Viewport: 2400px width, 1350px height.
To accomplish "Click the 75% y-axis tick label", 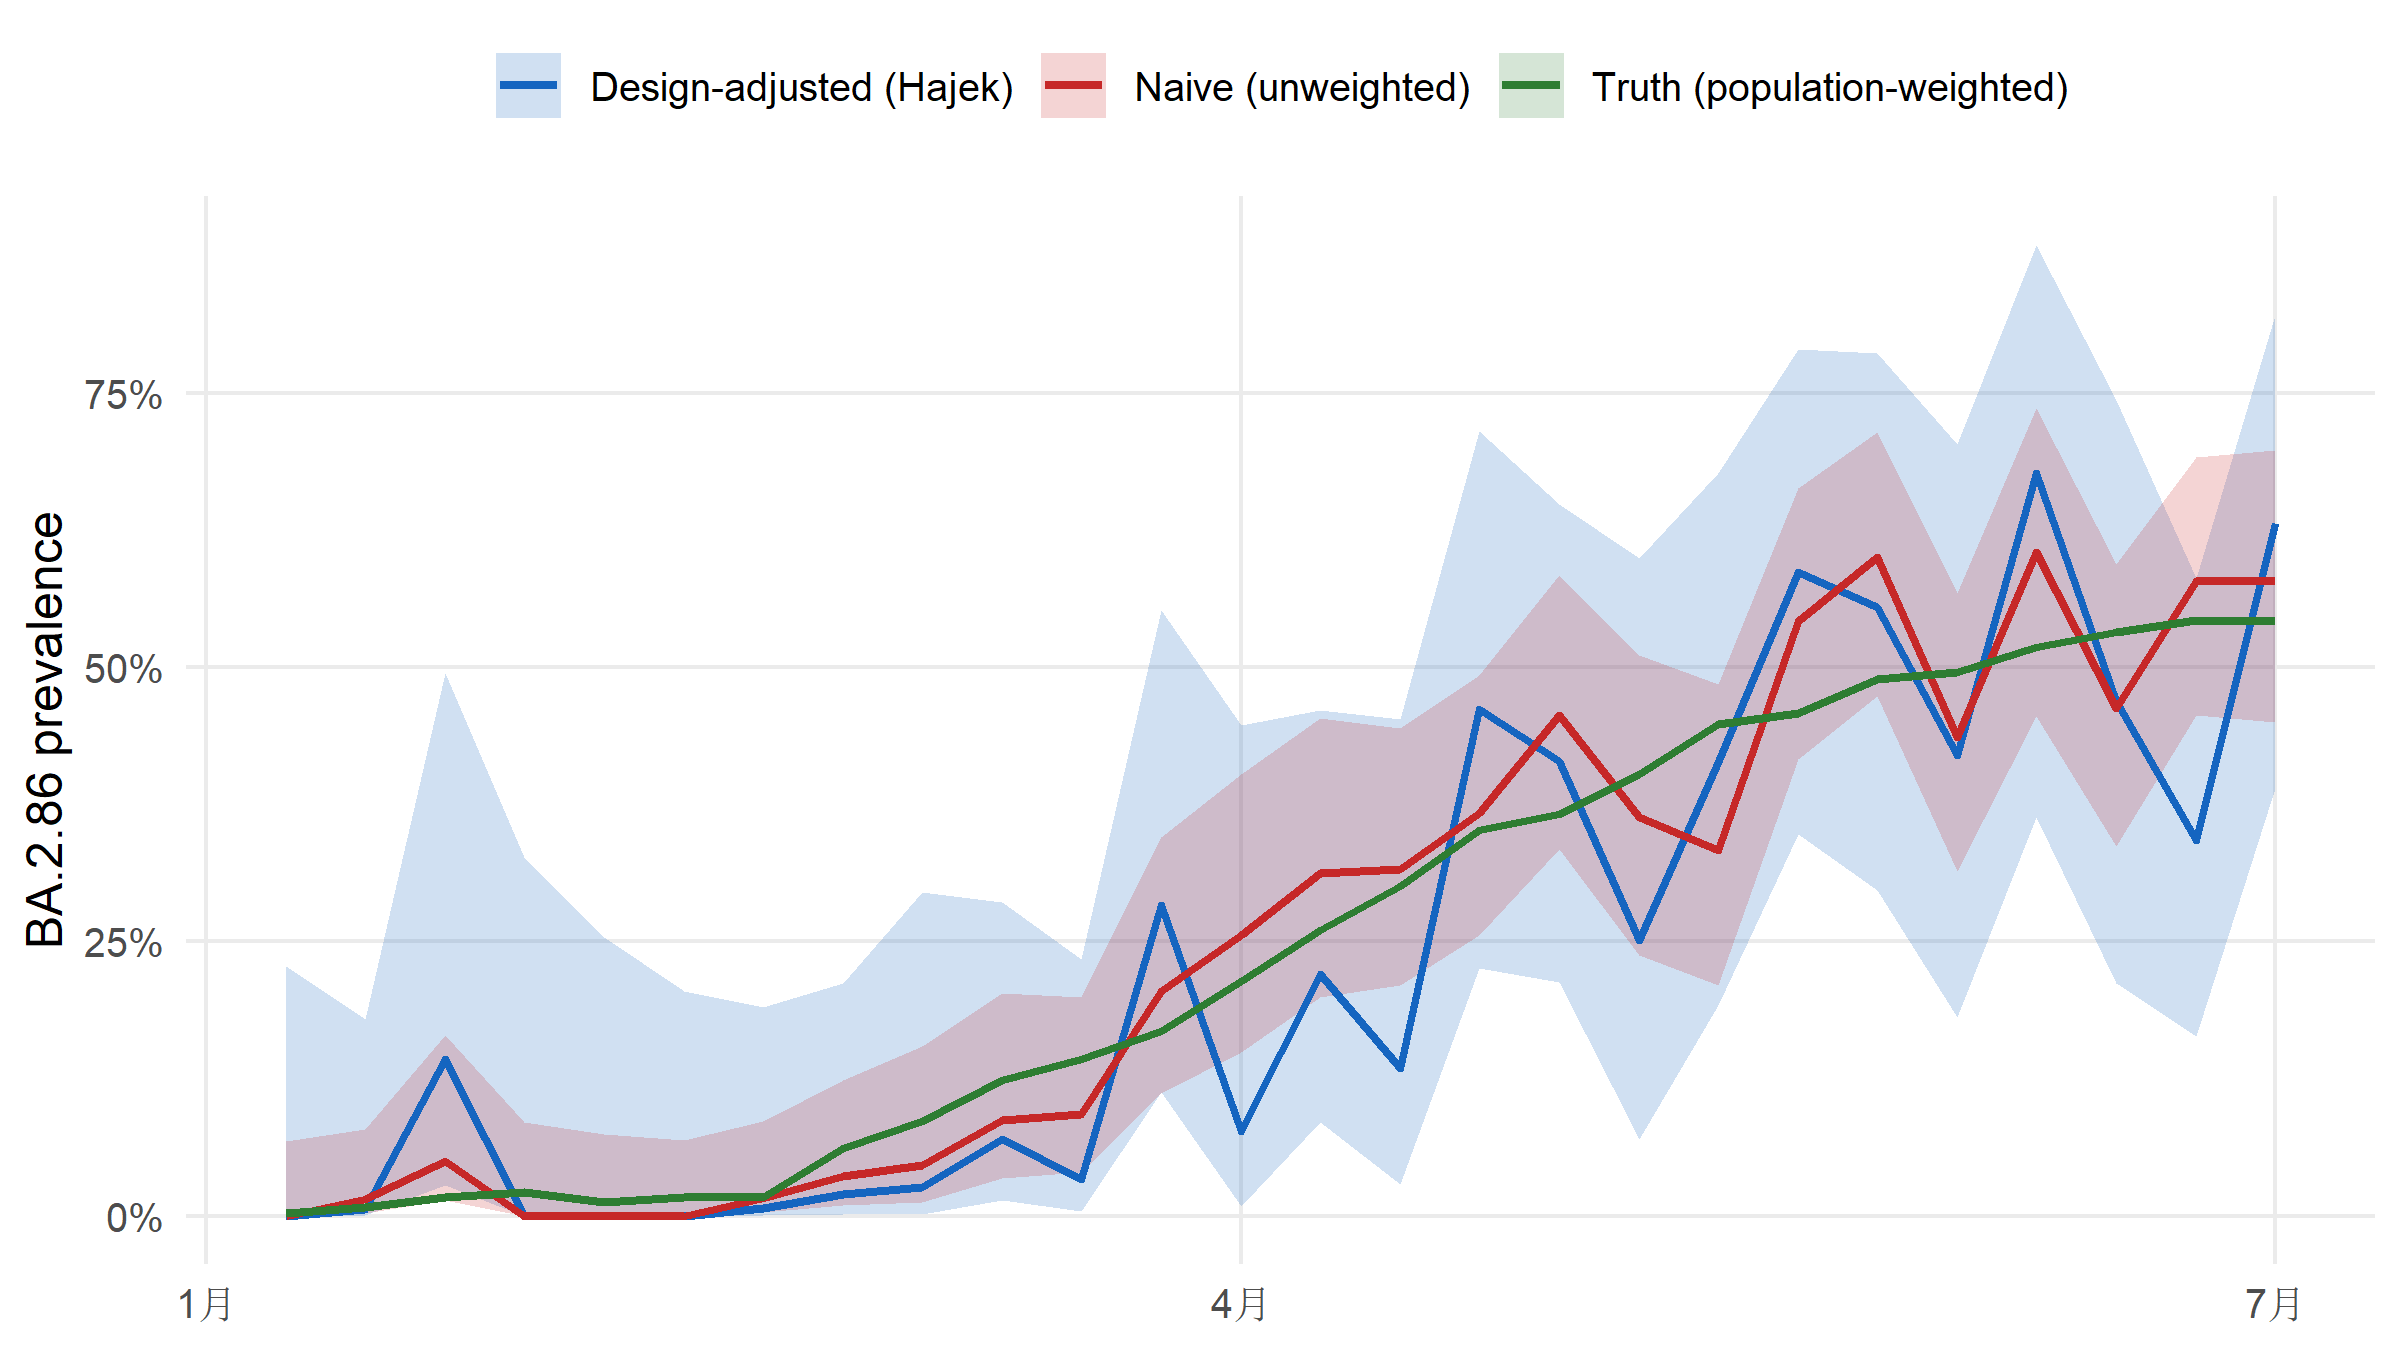I will (123, 395).
